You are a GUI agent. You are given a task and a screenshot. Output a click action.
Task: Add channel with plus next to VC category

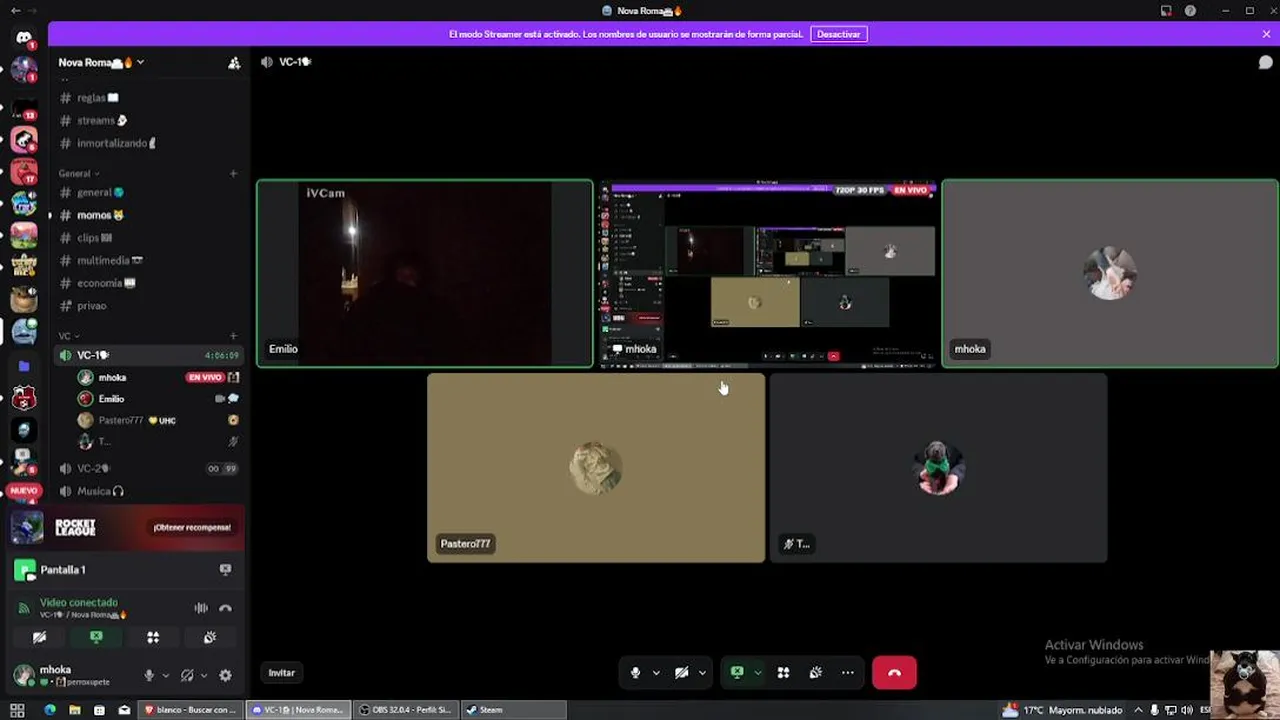[x=233, y=336]
